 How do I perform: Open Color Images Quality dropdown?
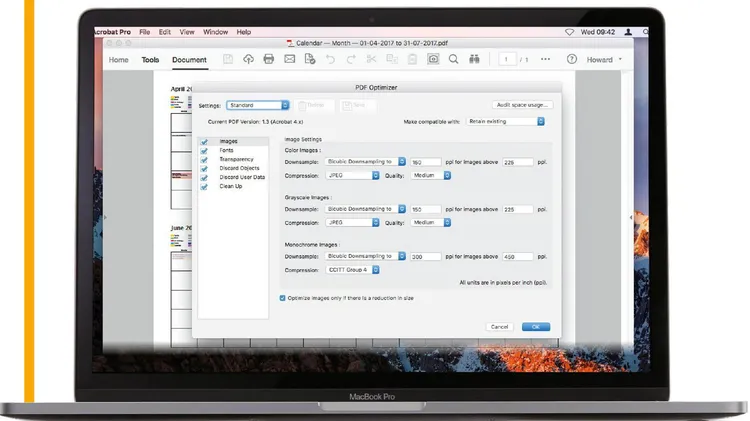click(x=431, y=176)
